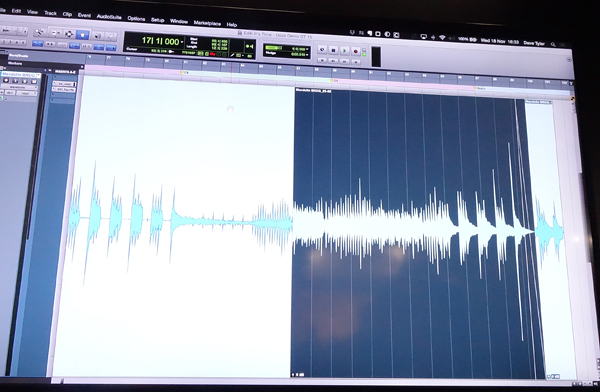The width and height of the screenshot is (600, 392).
Task: Click the Outro marker in markers ruler
Action: click(x=480, y=88)
